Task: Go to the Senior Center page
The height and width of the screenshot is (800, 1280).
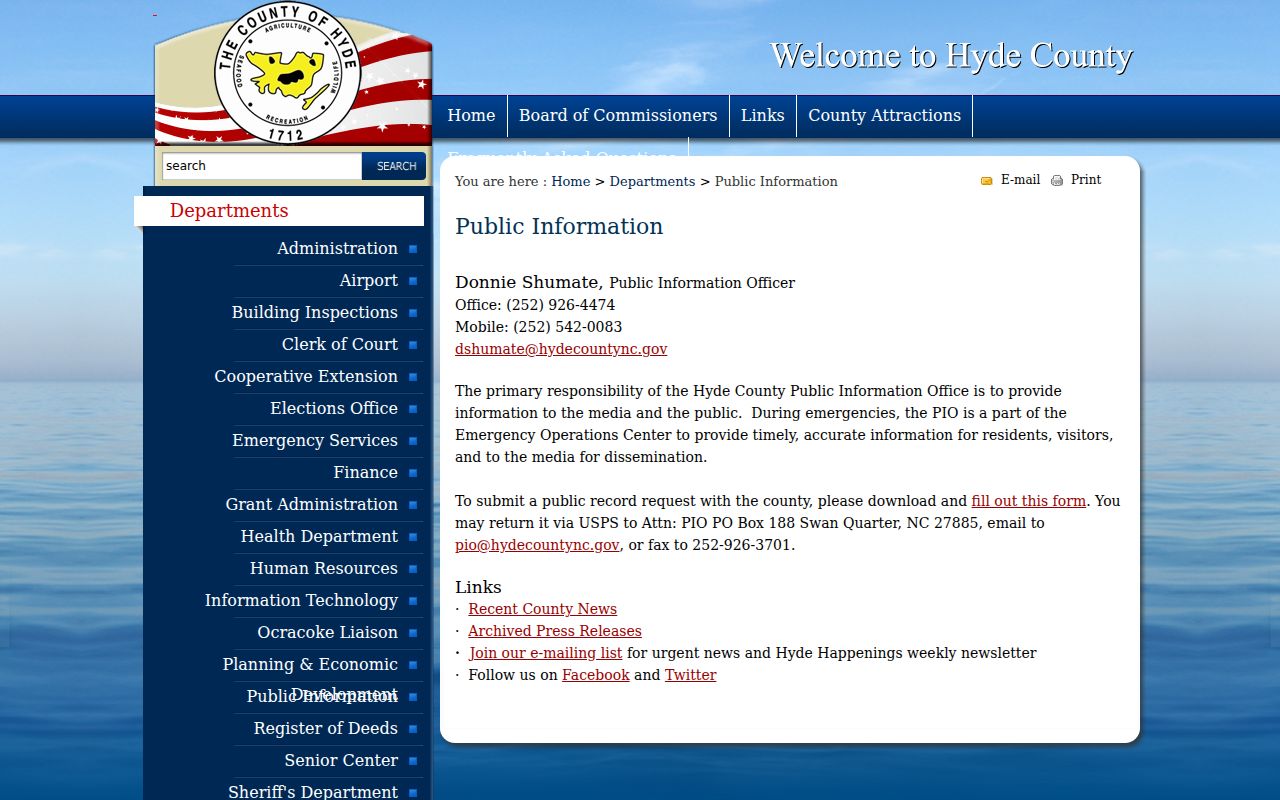Action: [341, 760]
